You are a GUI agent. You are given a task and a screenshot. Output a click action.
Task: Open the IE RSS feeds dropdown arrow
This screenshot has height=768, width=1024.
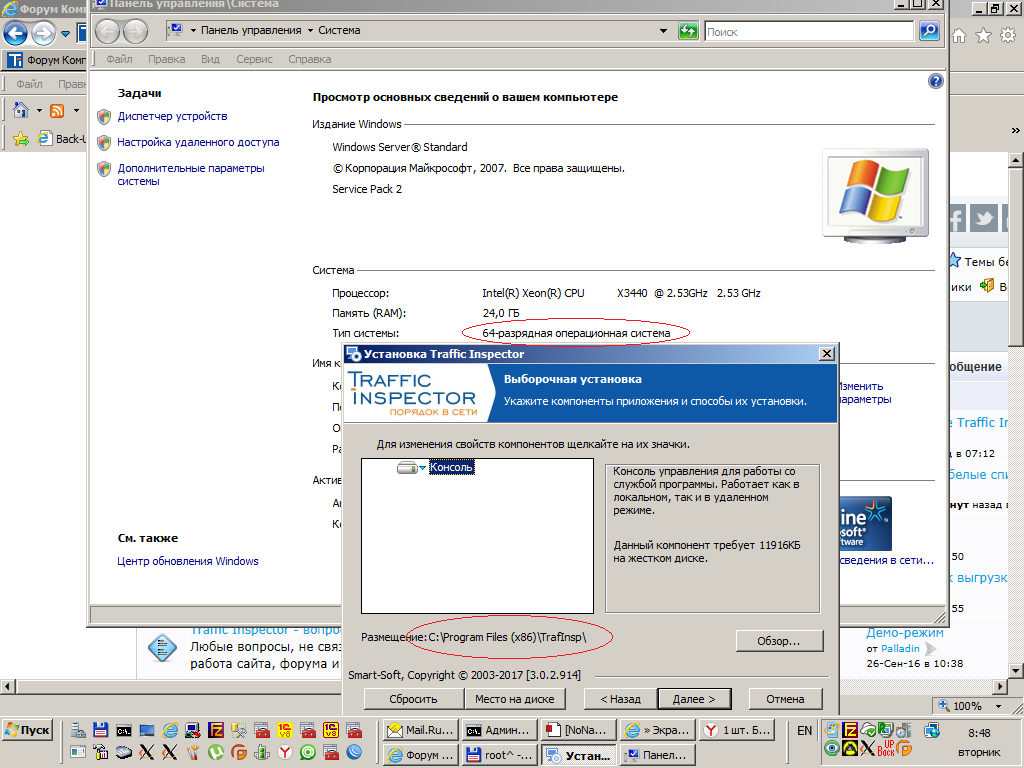click(x=76, y=110)
